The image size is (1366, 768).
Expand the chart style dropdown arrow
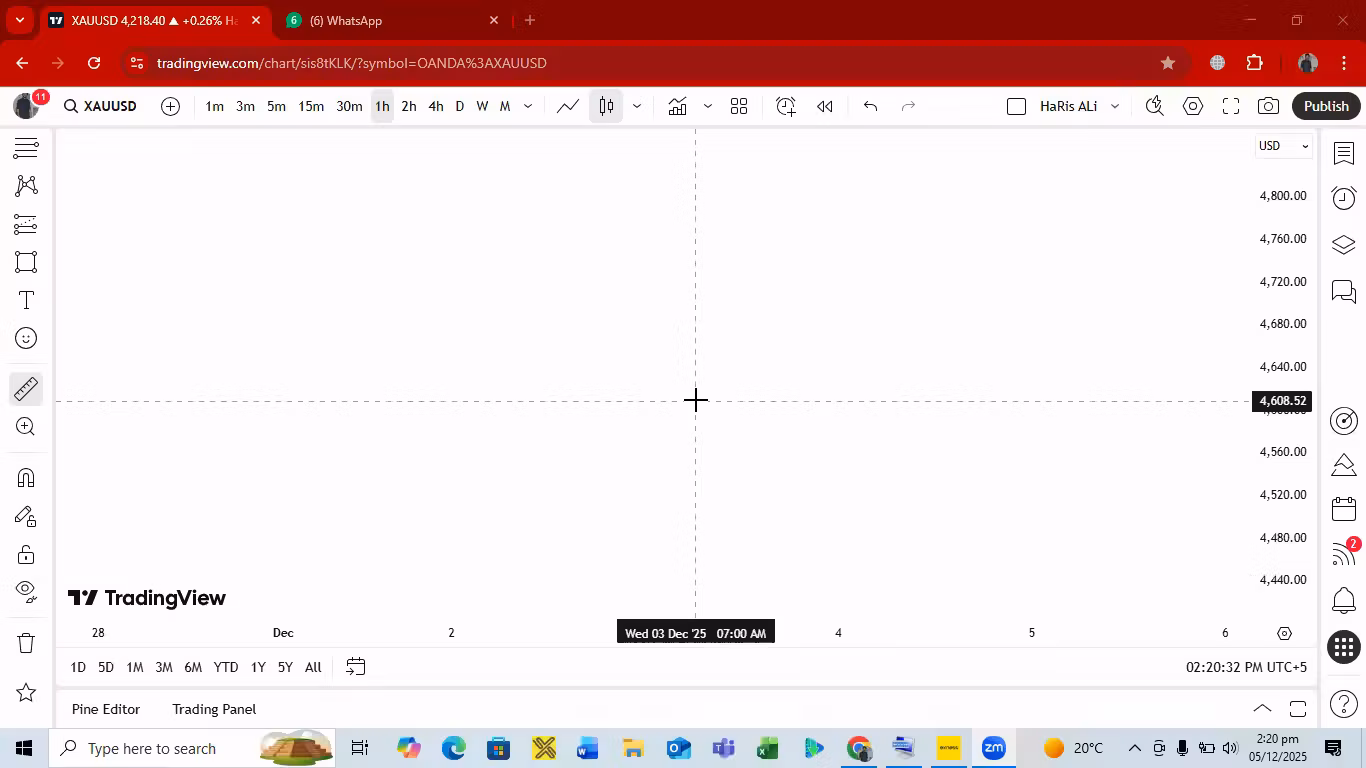636,106
